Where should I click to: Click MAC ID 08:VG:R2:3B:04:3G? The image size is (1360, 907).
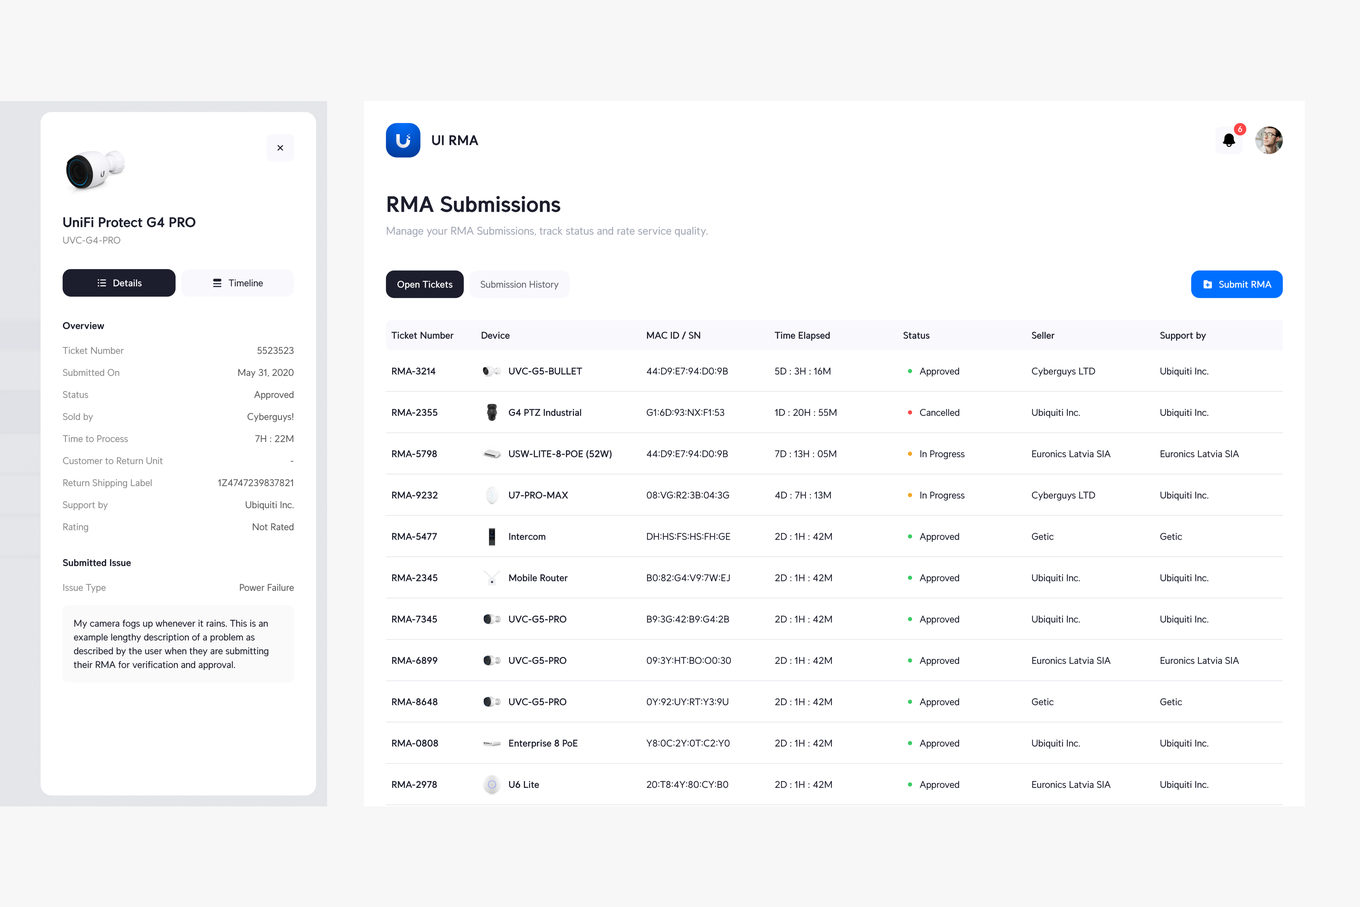tap(688, 495)
